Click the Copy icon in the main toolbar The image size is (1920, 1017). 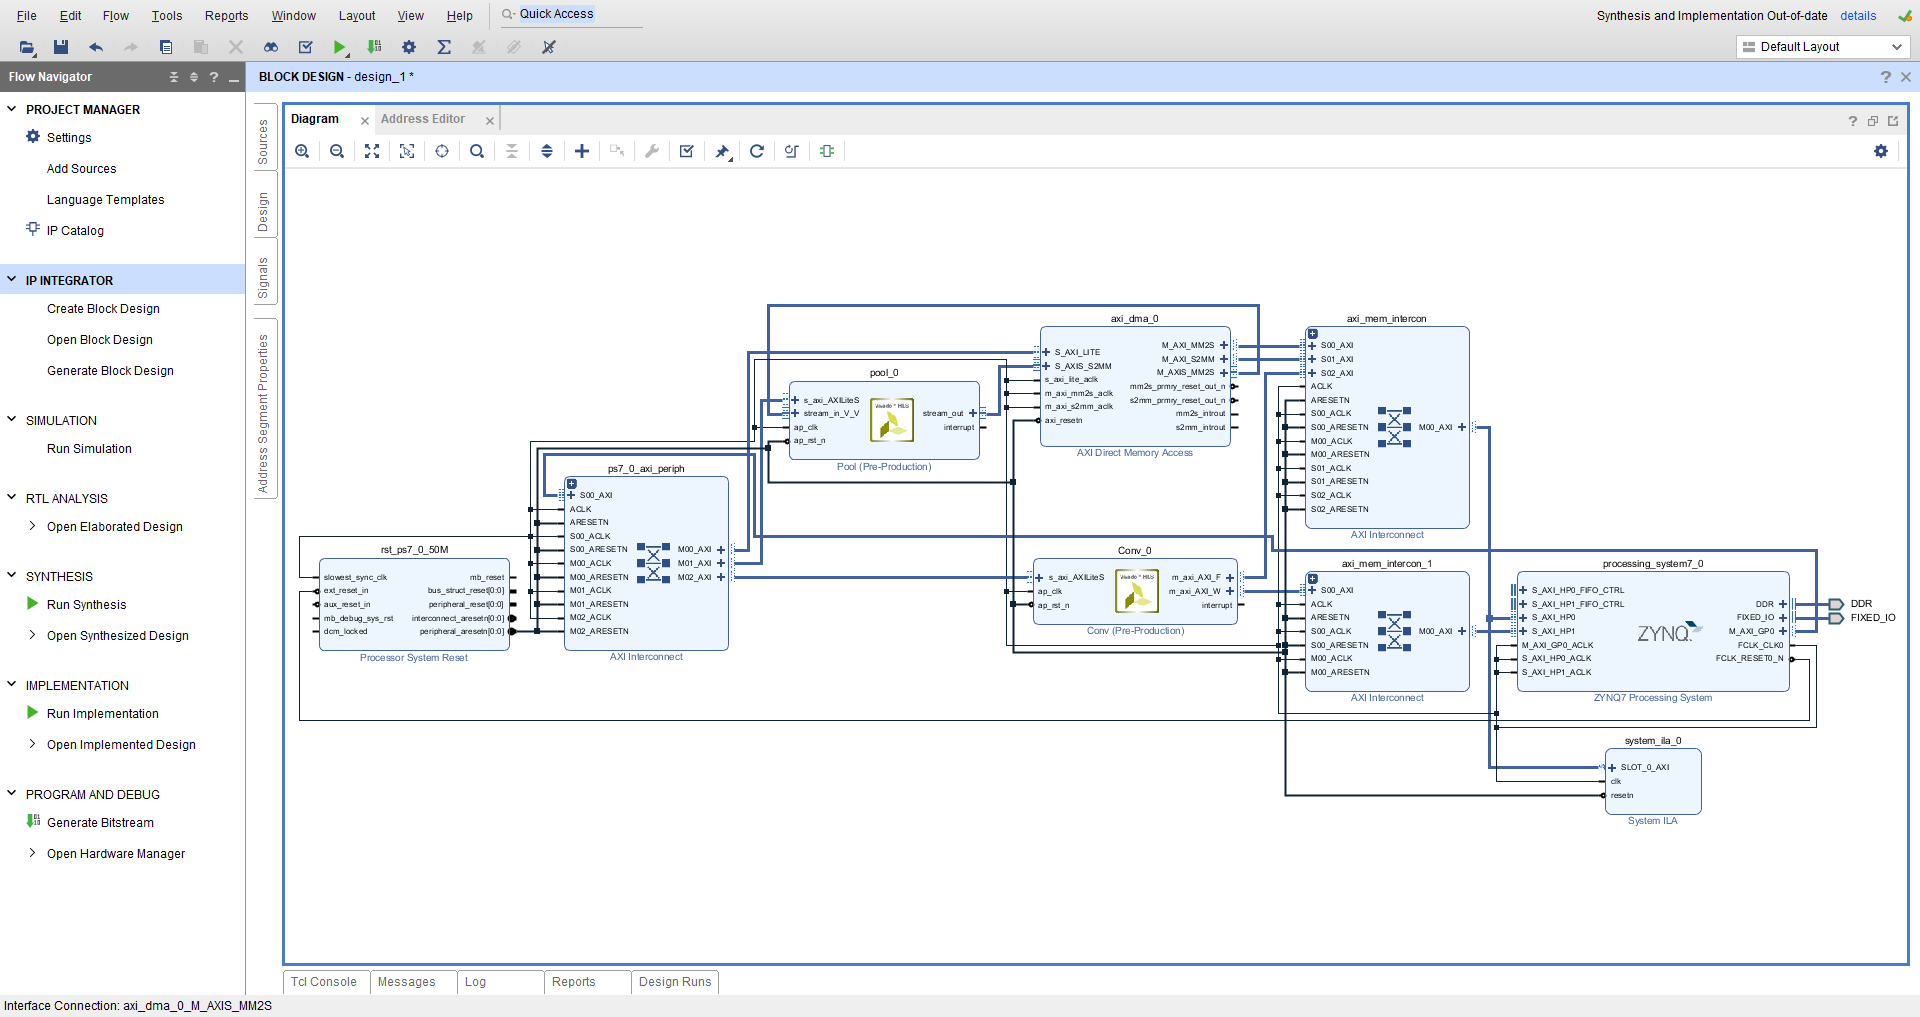coord(166,47)
